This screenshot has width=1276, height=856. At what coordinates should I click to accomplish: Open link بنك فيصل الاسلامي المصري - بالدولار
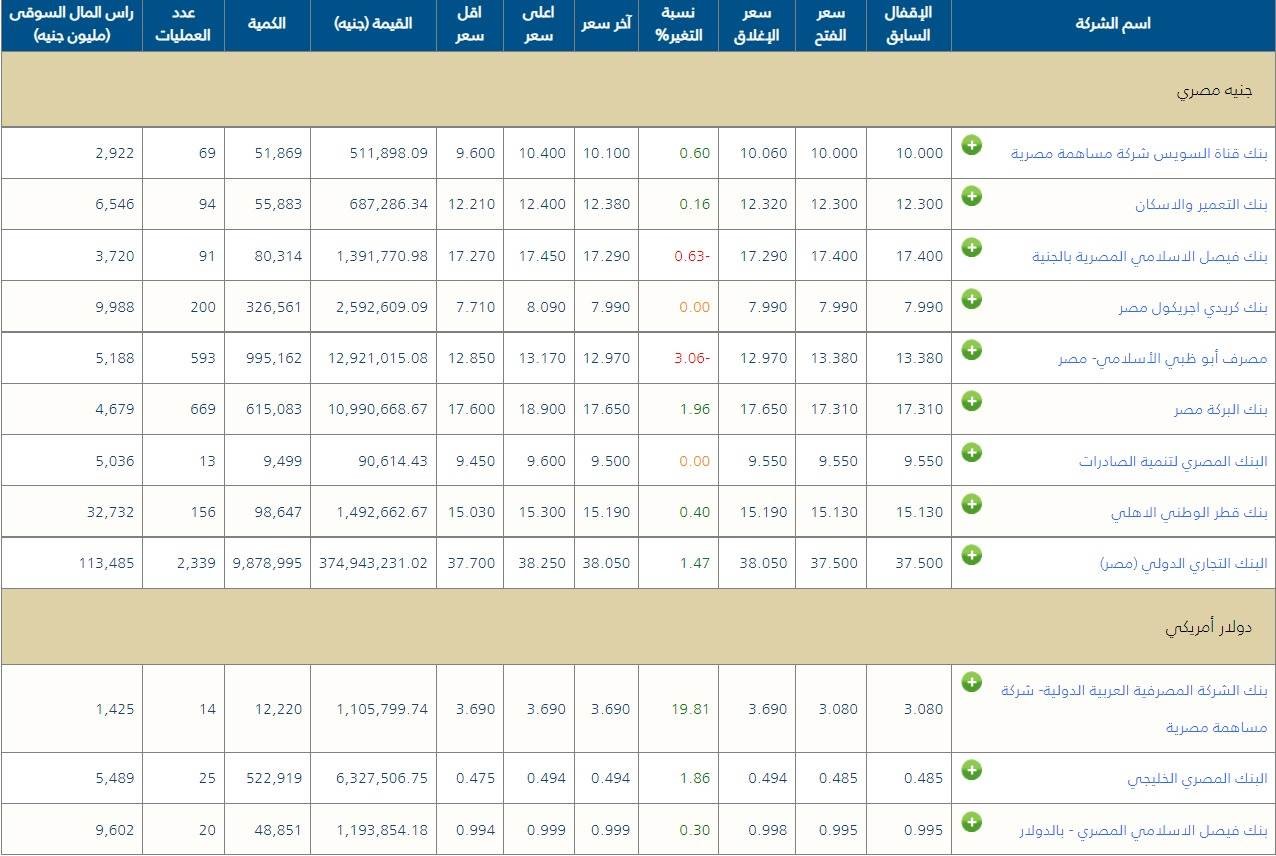click(1143, 831)
